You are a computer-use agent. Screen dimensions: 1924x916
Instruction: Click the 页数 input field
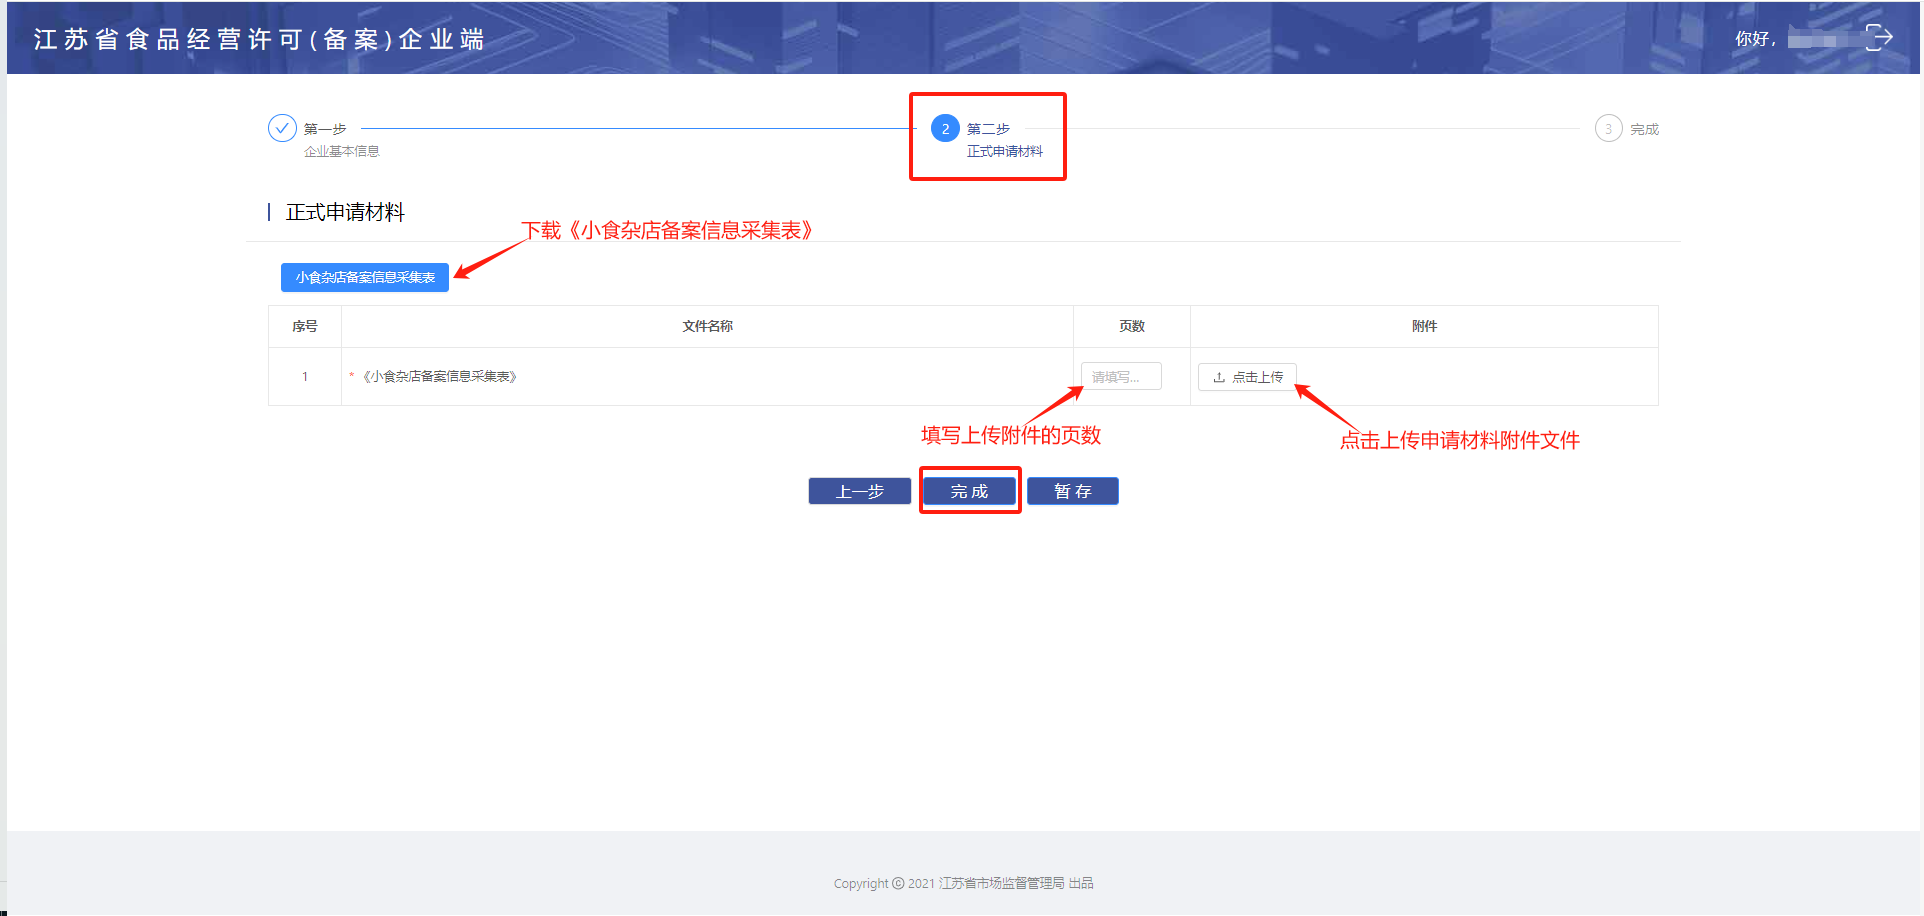[1121, 377]
